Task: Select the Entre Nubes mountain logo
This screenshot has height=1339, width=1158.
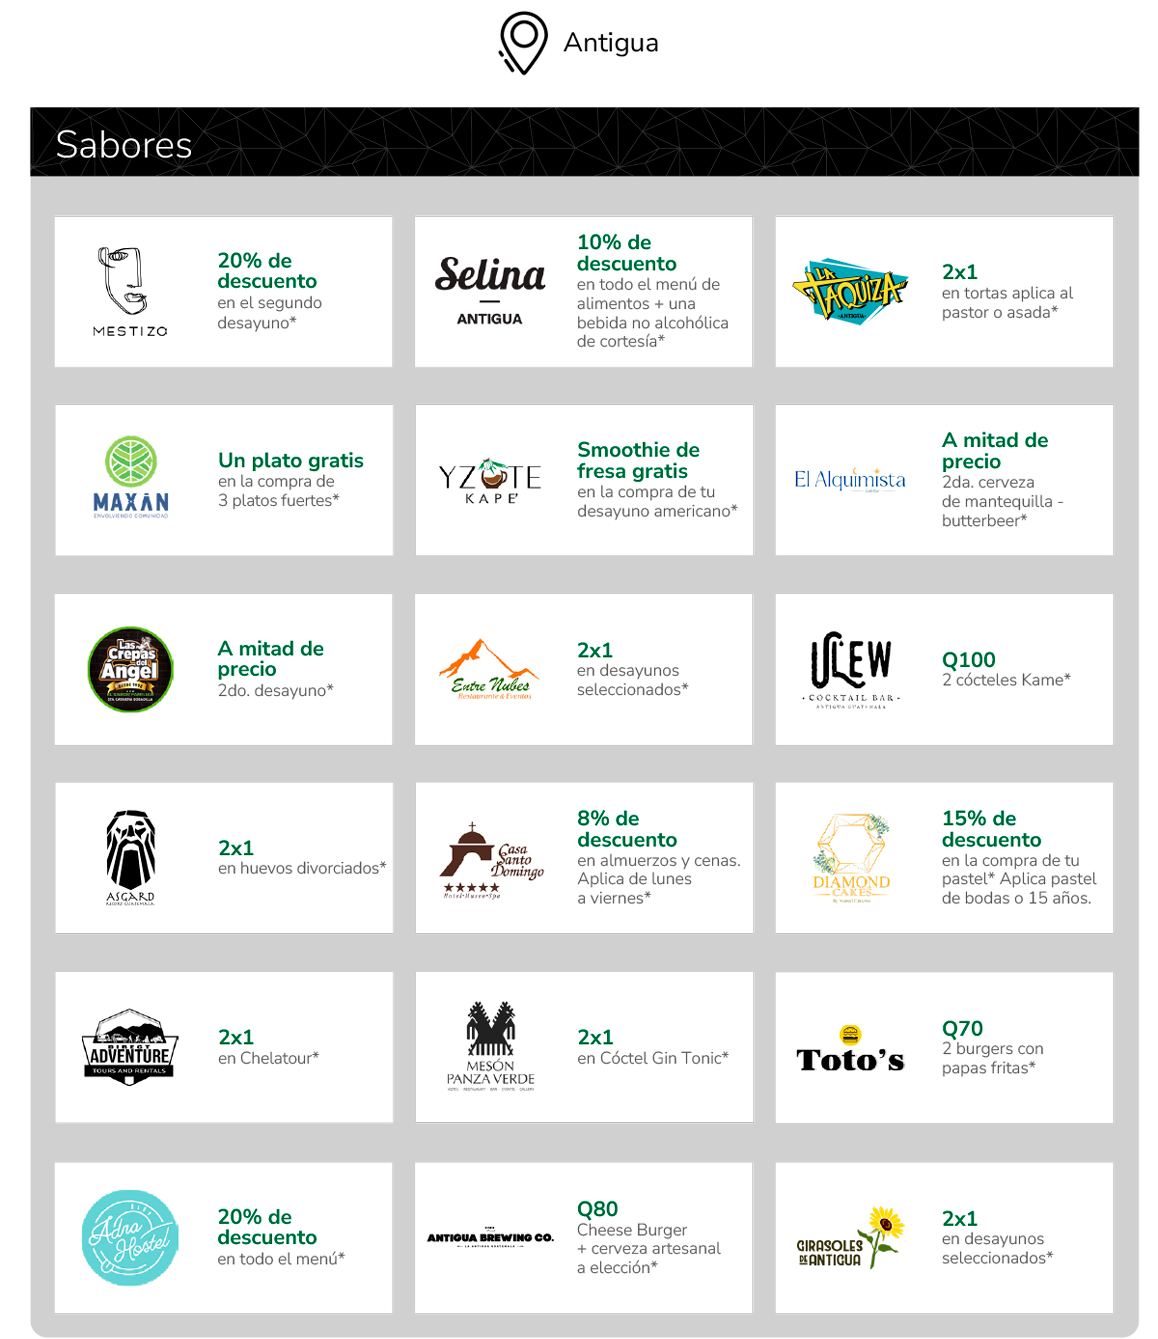Action: pyautogui.click(x=489, y=669)
